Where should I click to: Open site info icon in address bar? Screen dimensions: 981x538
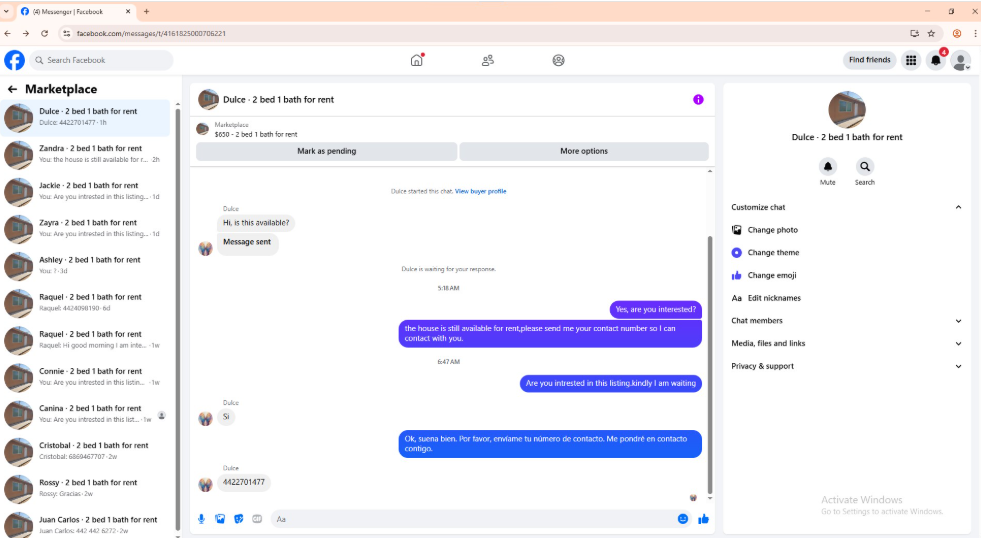(67, 33)
